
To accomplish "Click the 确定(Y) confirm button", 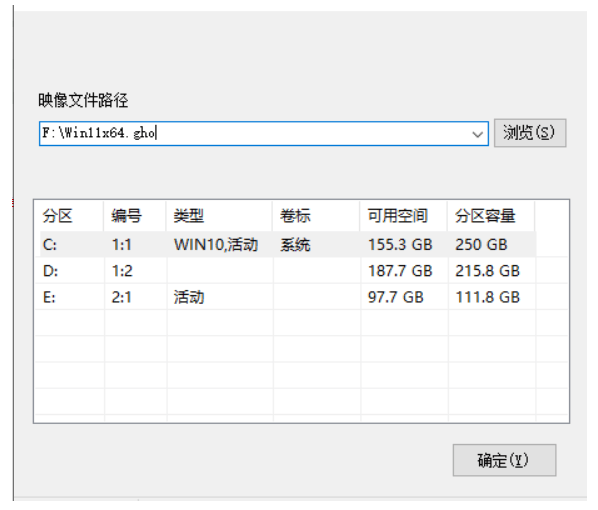I will click(504, 460).
